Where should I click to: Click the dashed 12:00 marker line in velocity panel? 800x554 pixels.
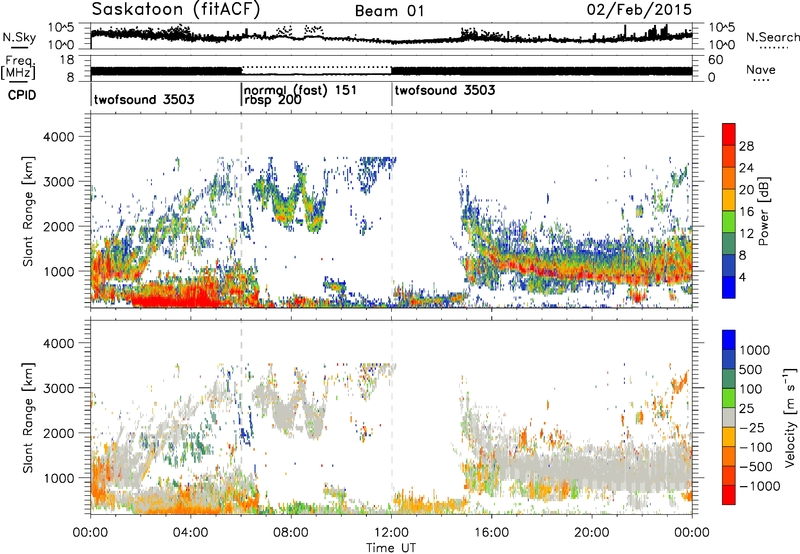(x=391, y=417)
